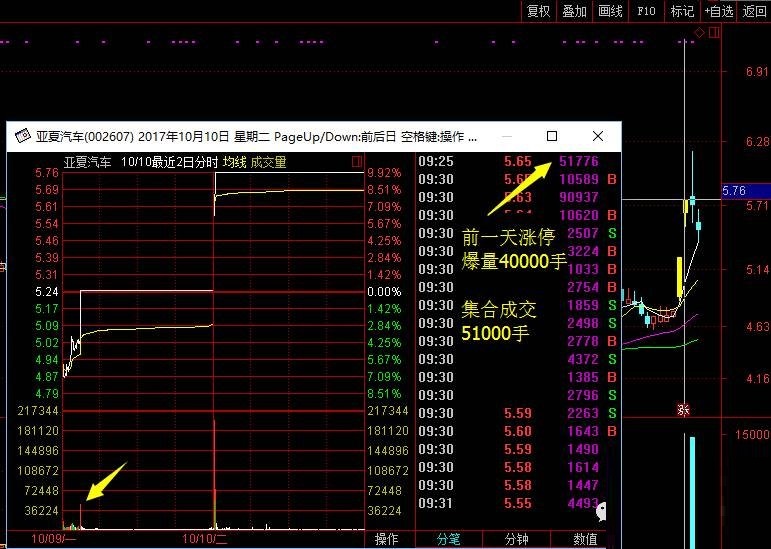Switch to the 分笔 tab
The height and width of the screenshot is (549, 771).
[448, 539]
